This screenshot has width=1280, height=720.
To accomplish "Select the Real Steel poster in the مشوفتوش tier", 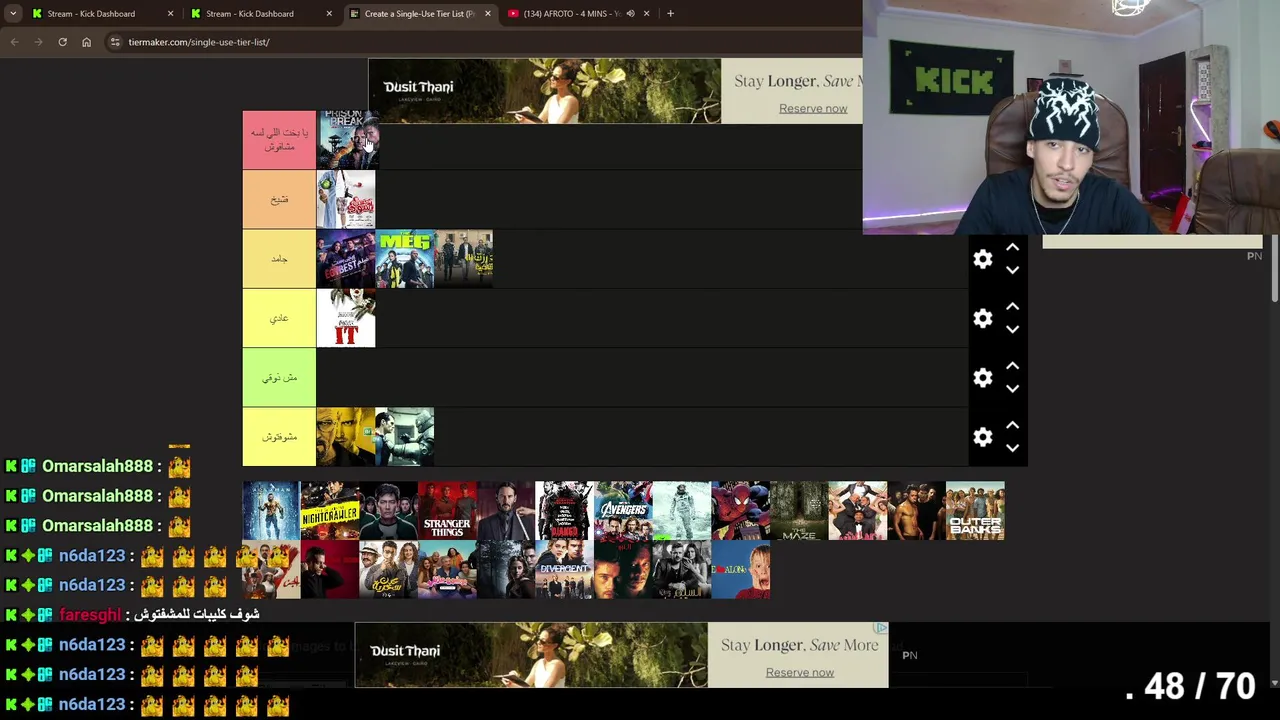I will point(405,437).
